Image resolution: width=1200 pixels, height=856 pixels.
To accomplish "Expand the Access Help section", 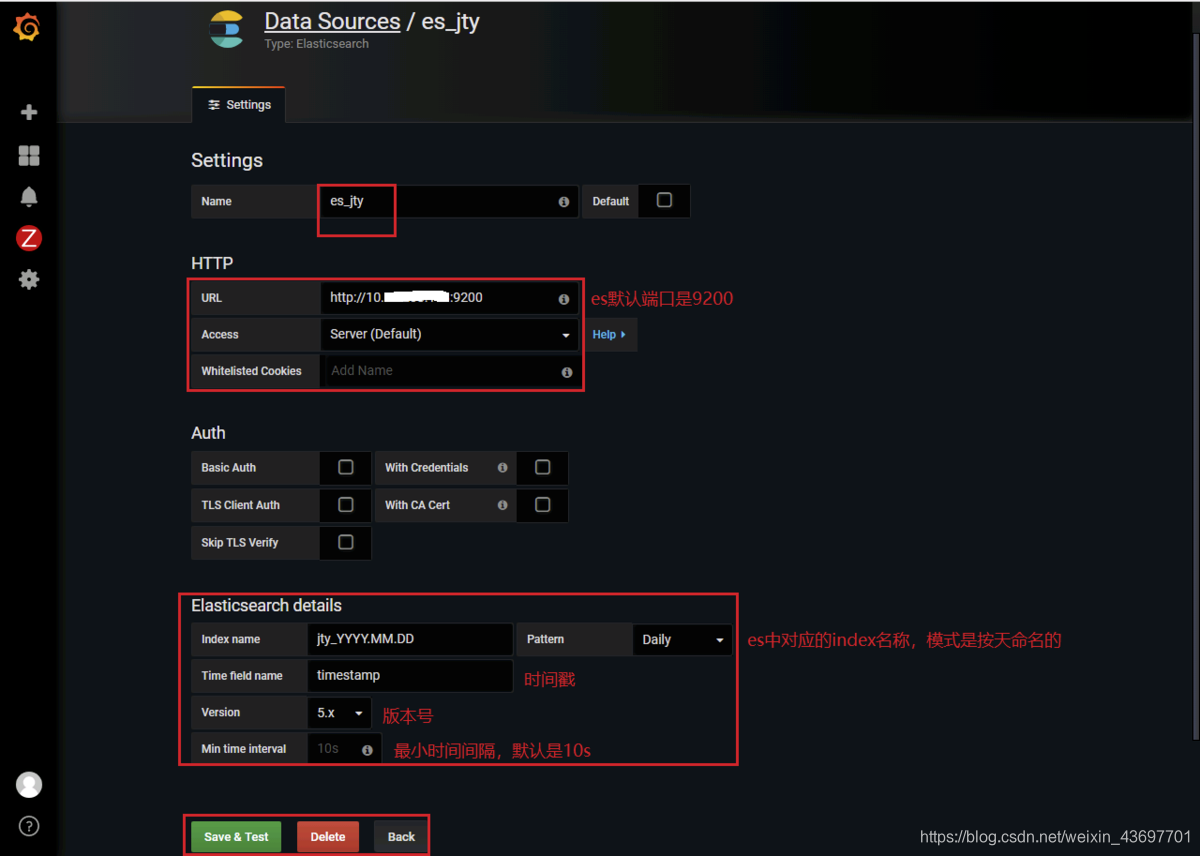I will [x=609, y=335].
